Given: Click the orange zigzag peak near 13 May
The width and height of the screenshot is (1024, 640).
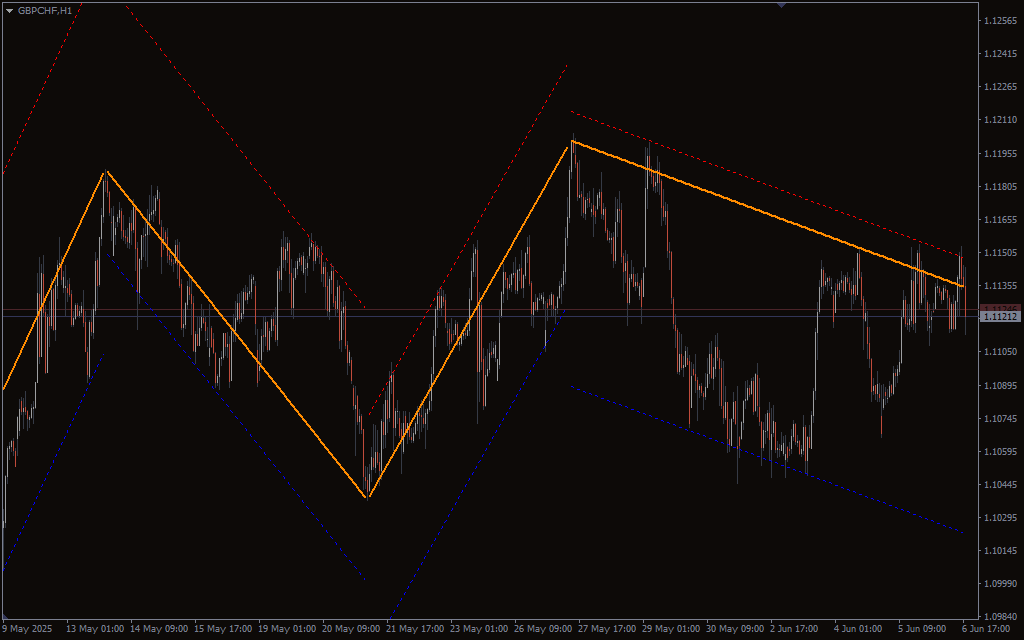Looking at the screenshot, I should click(x=105, y=172).
